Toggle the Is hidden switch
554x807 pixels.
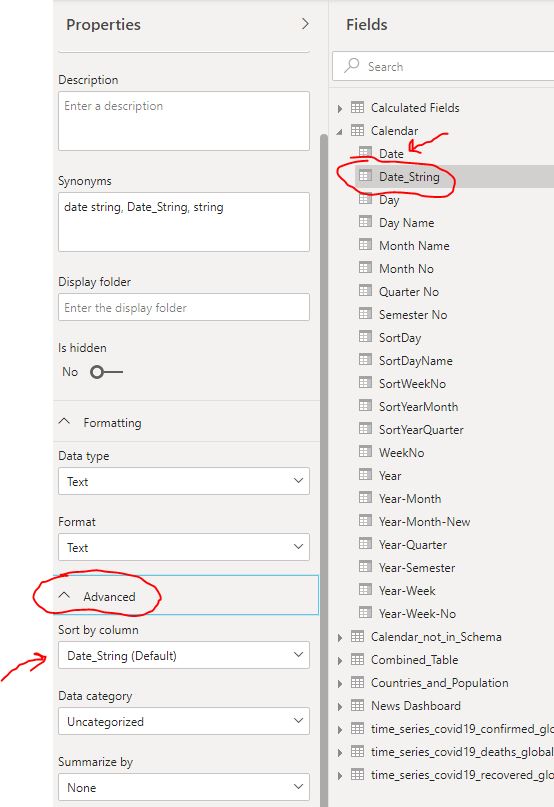[106, 372]
